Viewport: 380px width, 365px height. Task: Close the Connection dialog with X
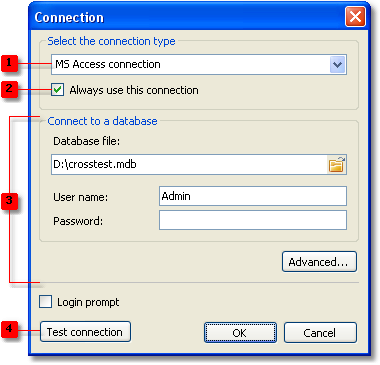point(355,16)
